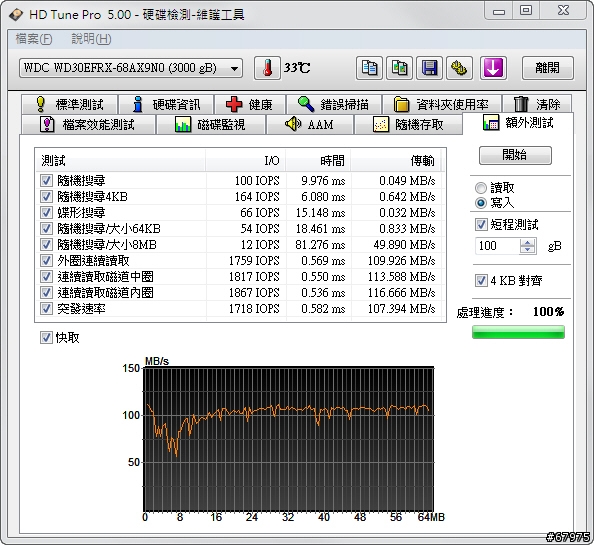Click the 81.276 ms time value
Viewport: 594px width, 545px height.
click(320, 245)
